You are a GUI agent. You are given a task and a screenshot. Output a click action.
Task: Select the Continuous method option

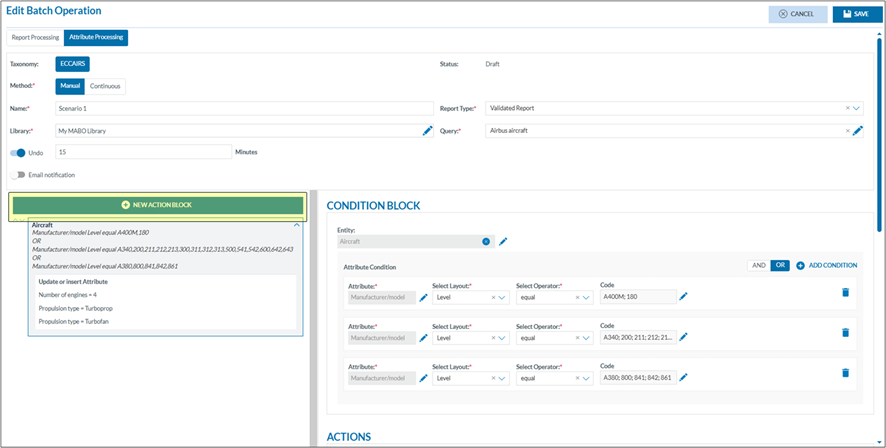coord(104,86)
